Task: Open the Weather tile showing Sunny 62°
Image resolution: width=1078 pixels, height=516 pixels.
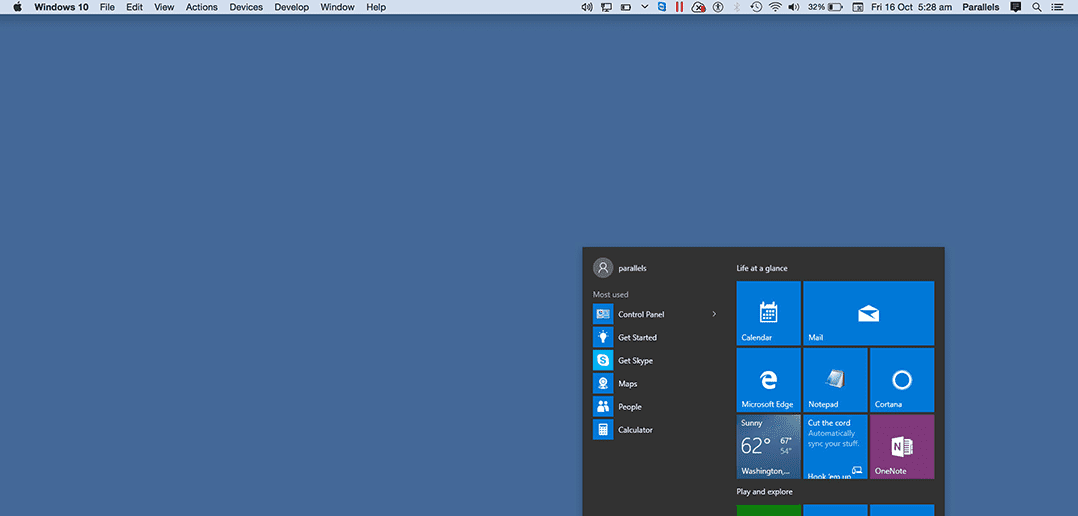Action: pos(769,446)
